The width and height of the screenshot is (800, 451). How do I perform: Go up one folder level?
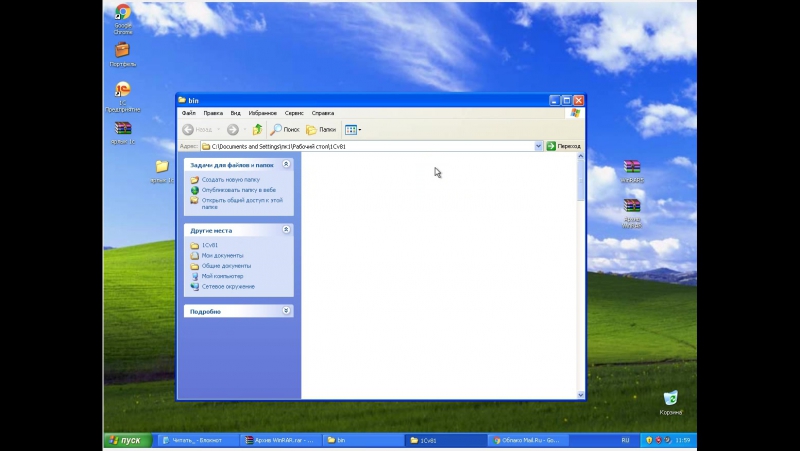pyautogui.click(x=257, y=130)
